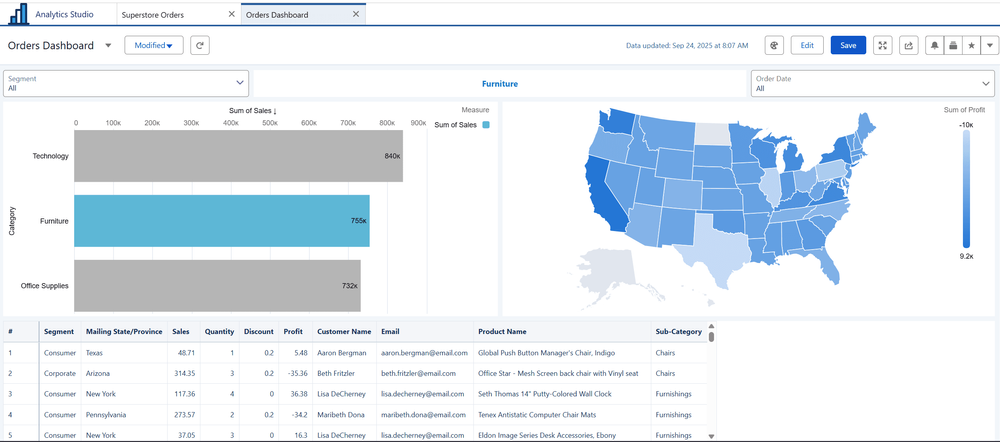Favorite the dashboard with star icon
The width and height of the screenshot is (1000, 442).
coord(971,45)
